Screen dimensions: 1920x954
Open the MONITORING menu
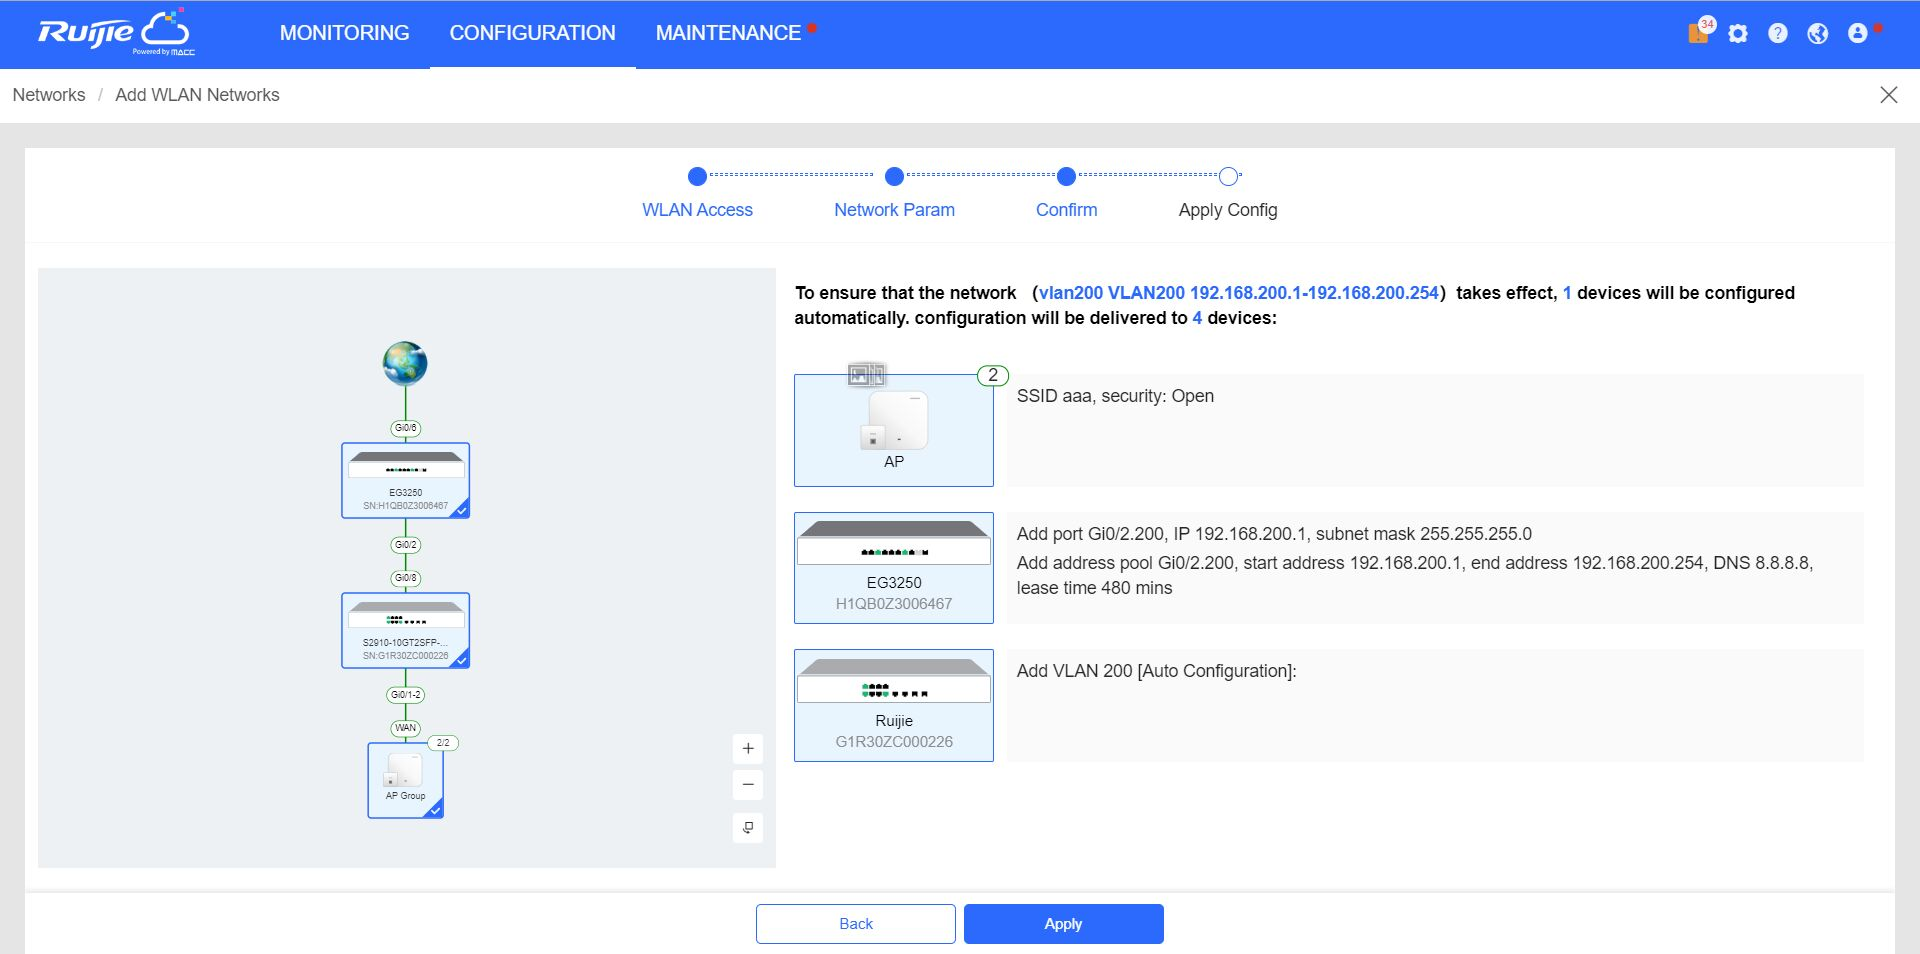[344, 33]
